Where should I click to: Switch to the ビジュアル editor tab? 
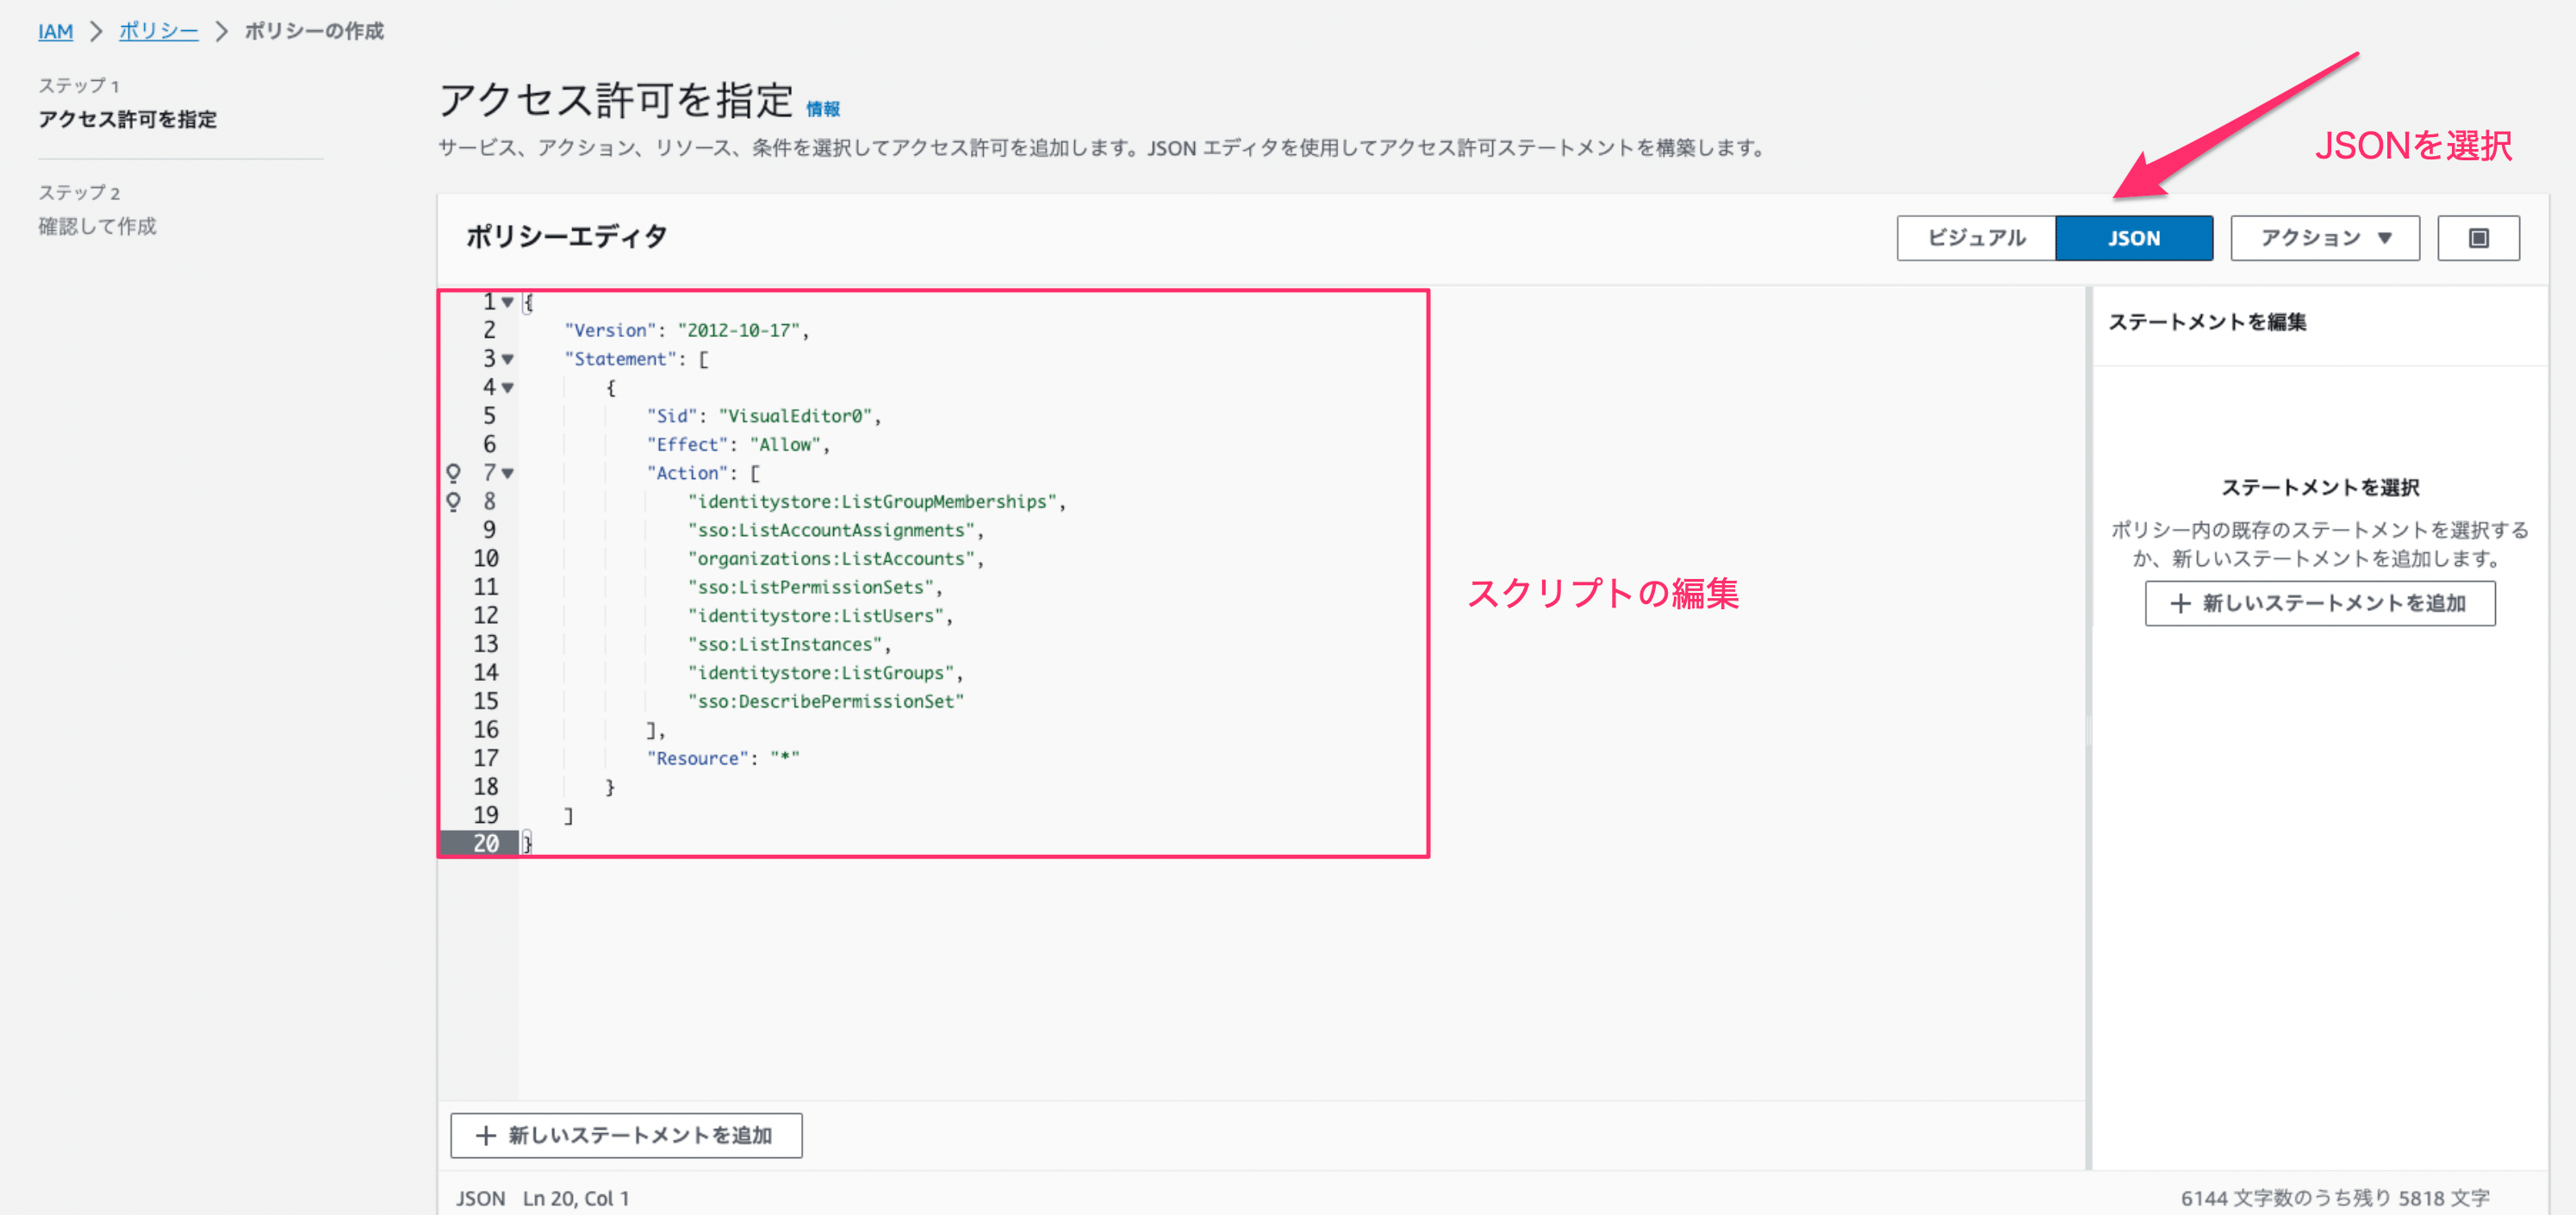[1976, 238]
